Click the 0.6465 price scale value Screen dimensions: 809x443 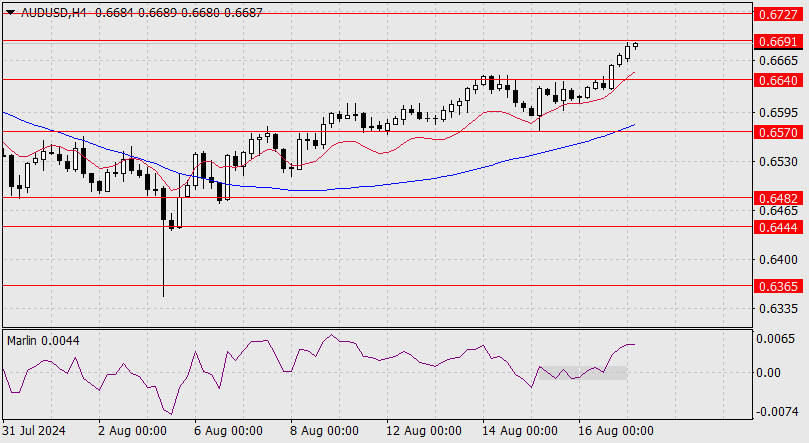(779, 211)
